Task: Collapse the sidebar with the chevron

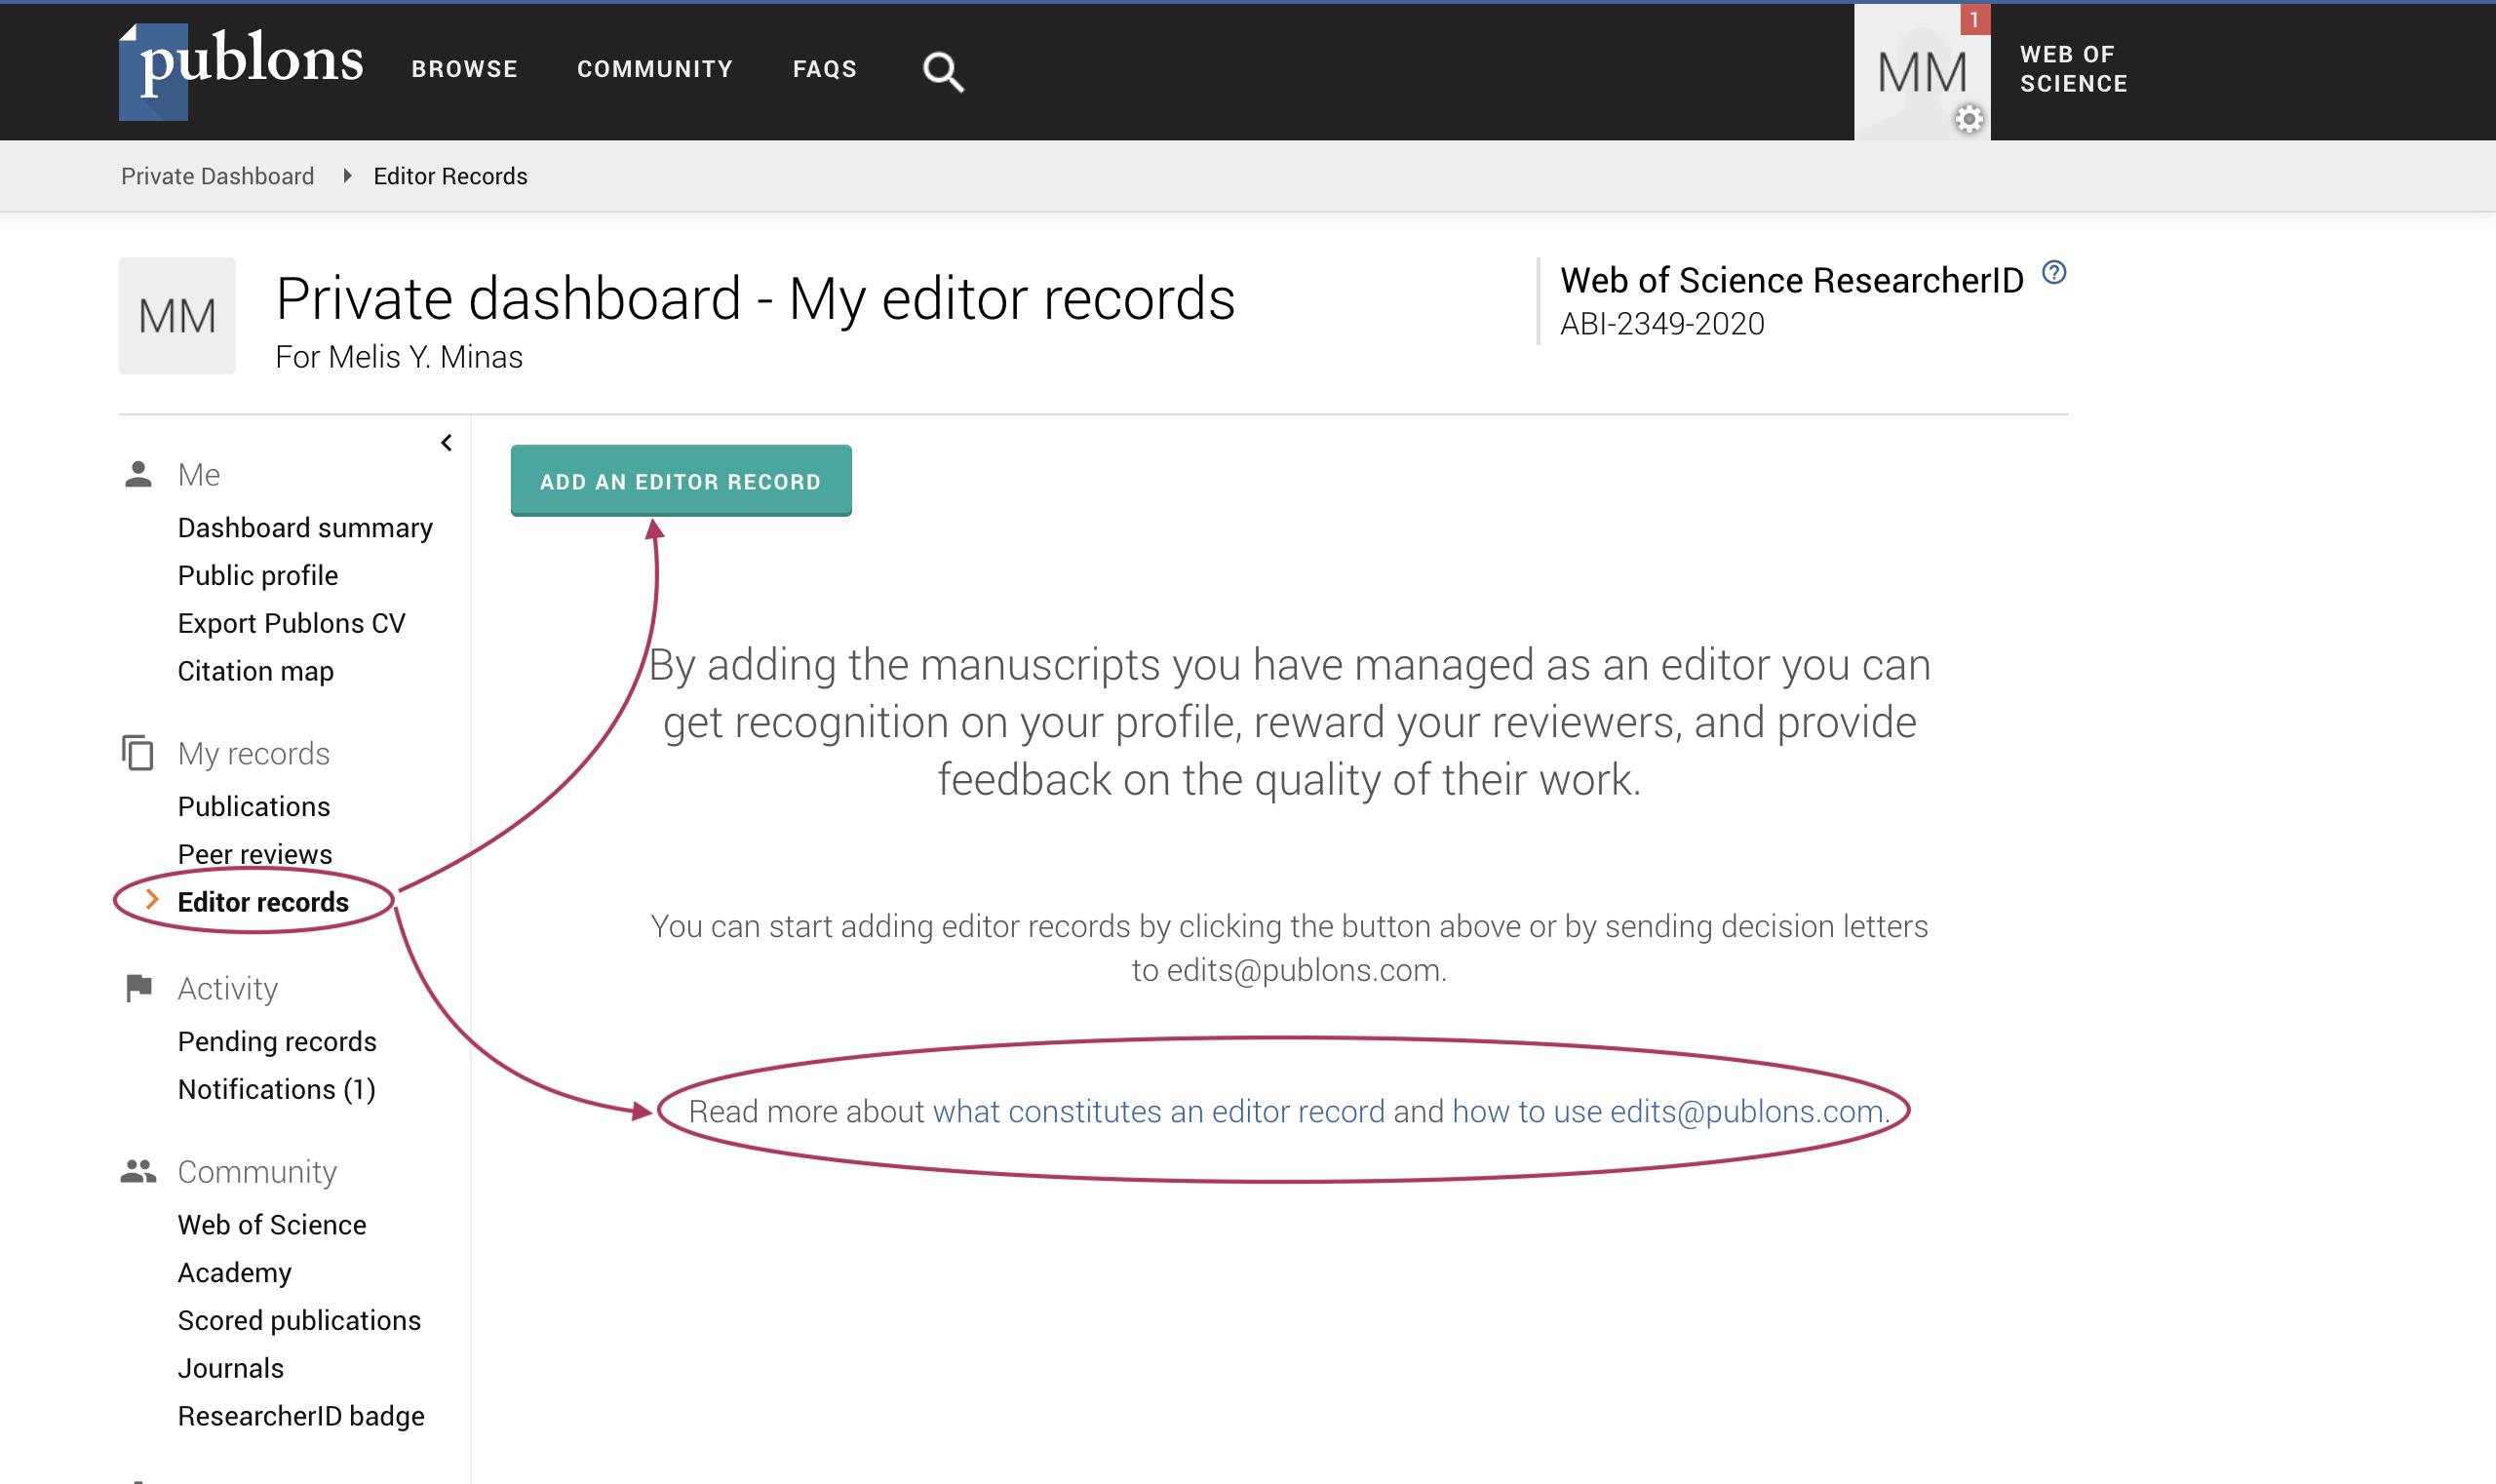Action: 447,442
